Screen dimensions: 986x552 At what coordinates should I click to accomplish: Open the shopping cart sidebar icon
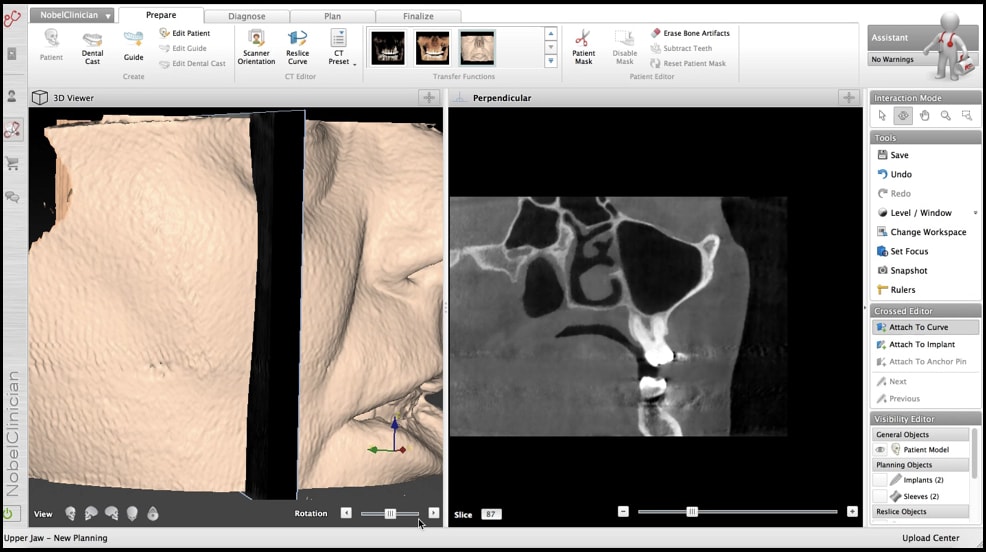click(12, 163)
